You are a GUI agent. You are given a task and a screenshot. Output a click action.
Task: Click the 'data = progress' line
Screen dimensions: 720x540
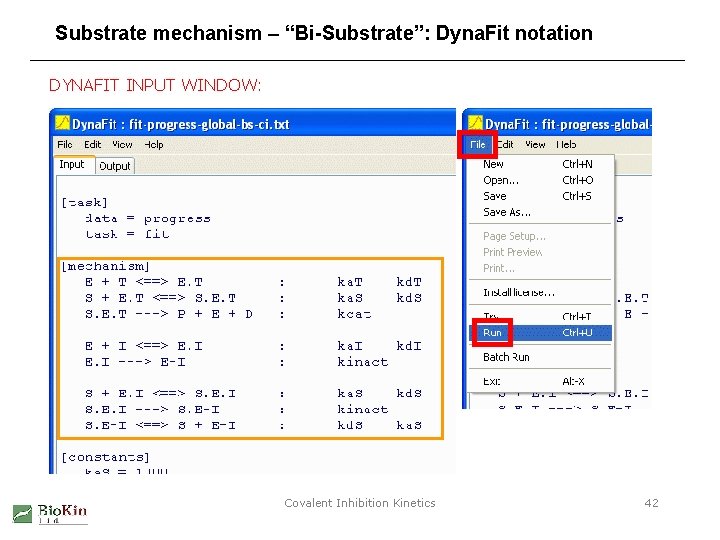coord(148,219)
